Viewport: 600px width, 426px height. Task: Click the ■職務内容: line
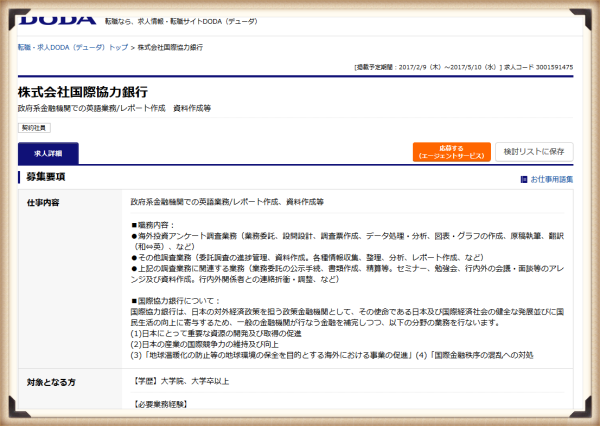click(x=153, y=225)
